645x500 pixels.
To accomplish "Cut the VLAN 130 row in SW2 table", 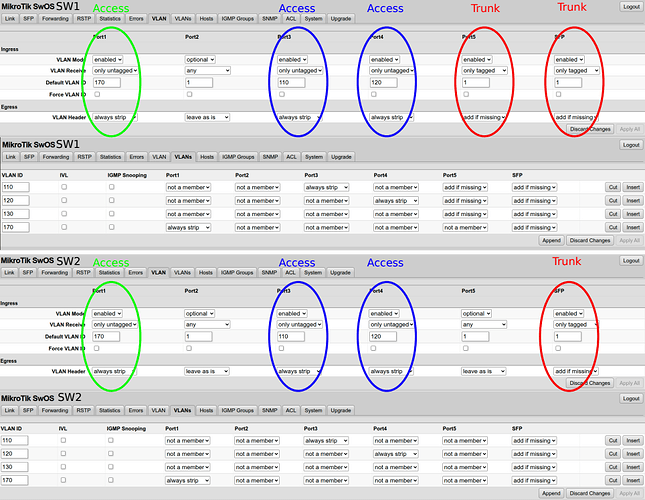I will (613, 467).
